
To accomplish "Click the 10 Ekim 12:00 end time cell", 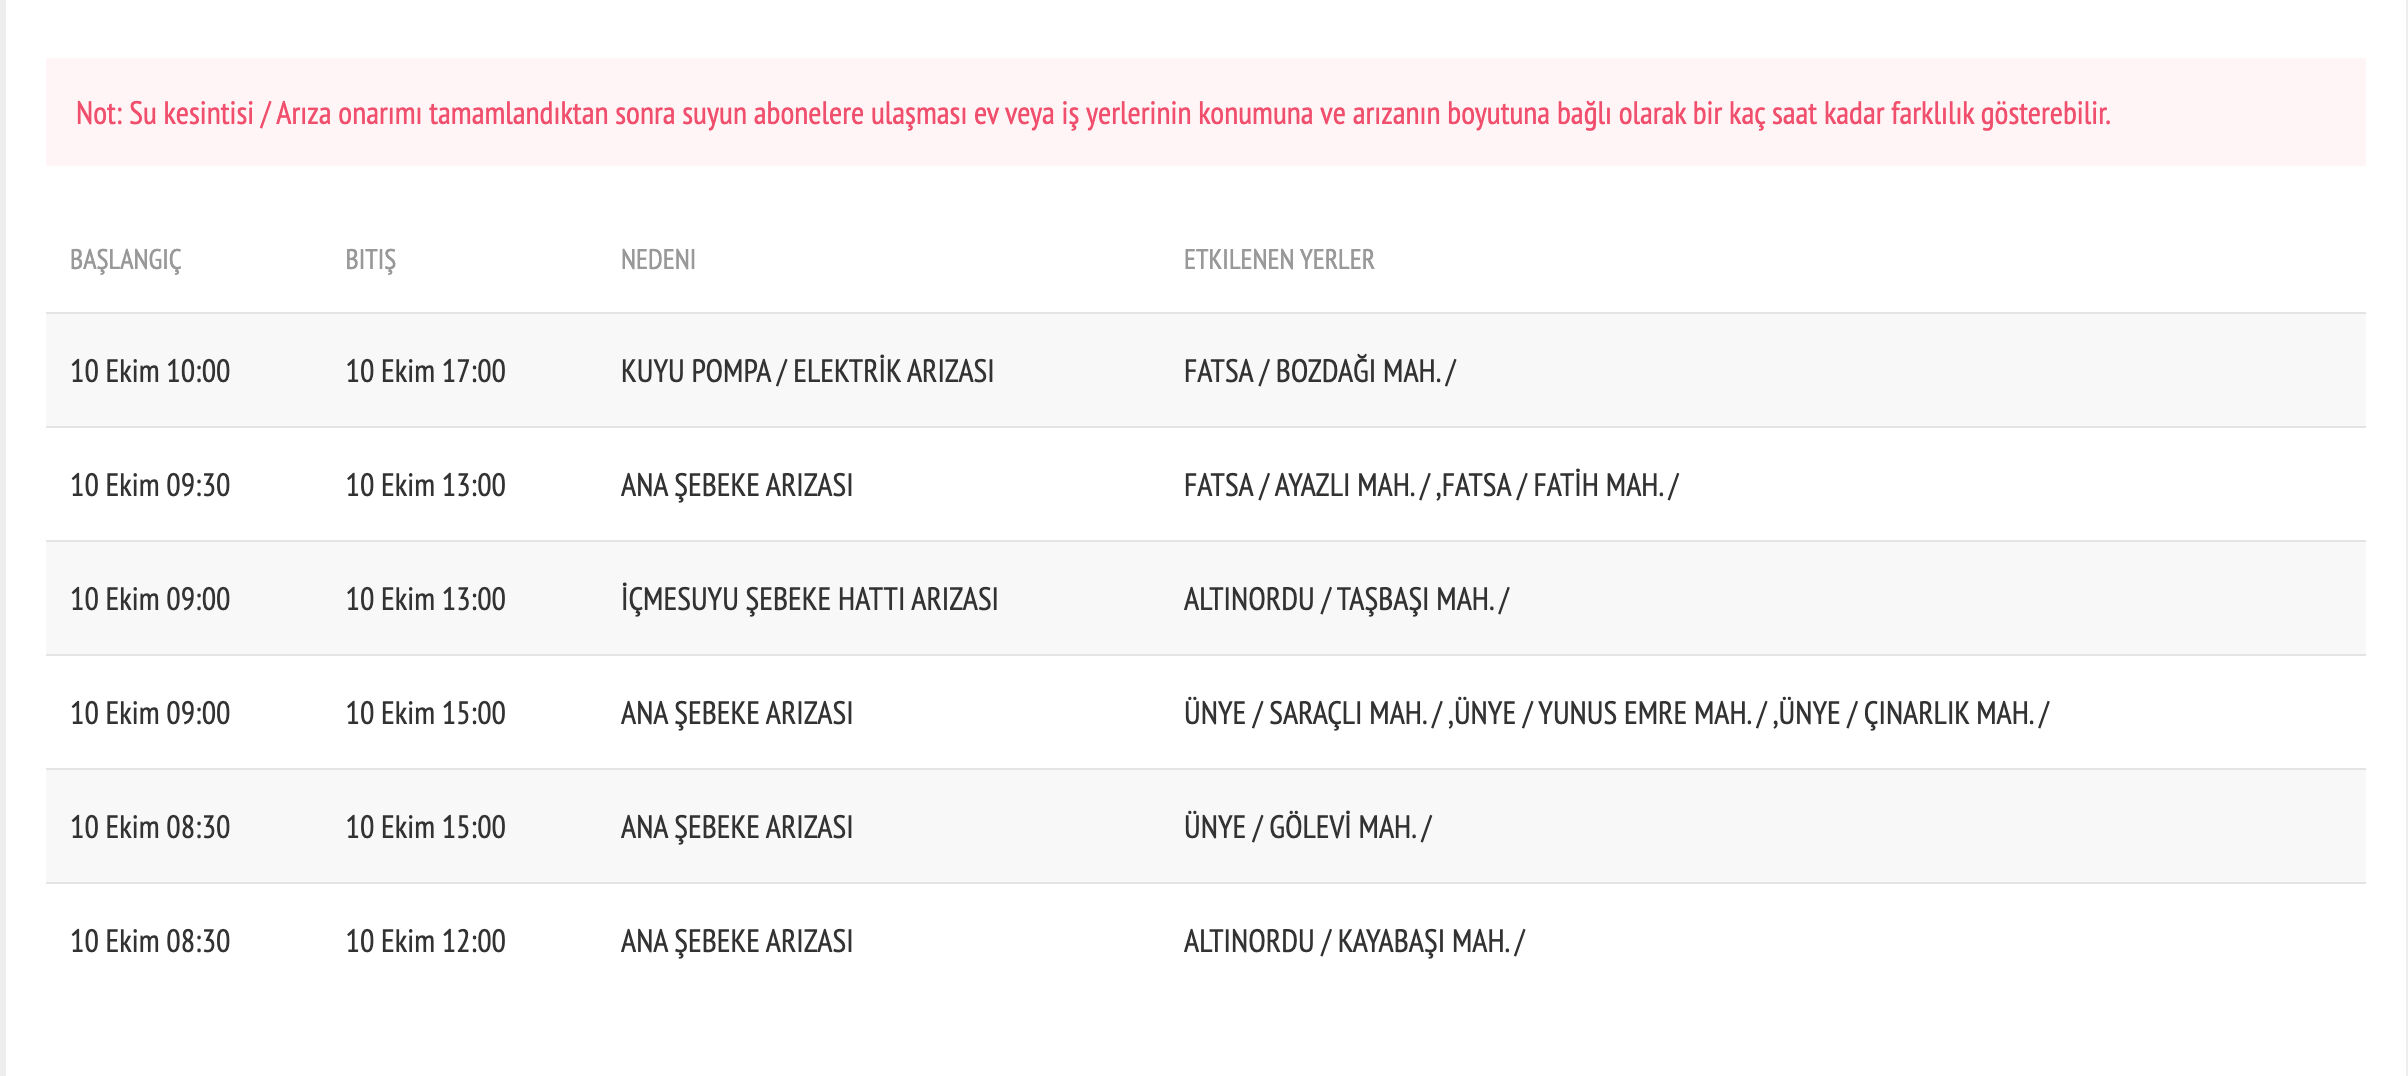I will coord(426,940).
